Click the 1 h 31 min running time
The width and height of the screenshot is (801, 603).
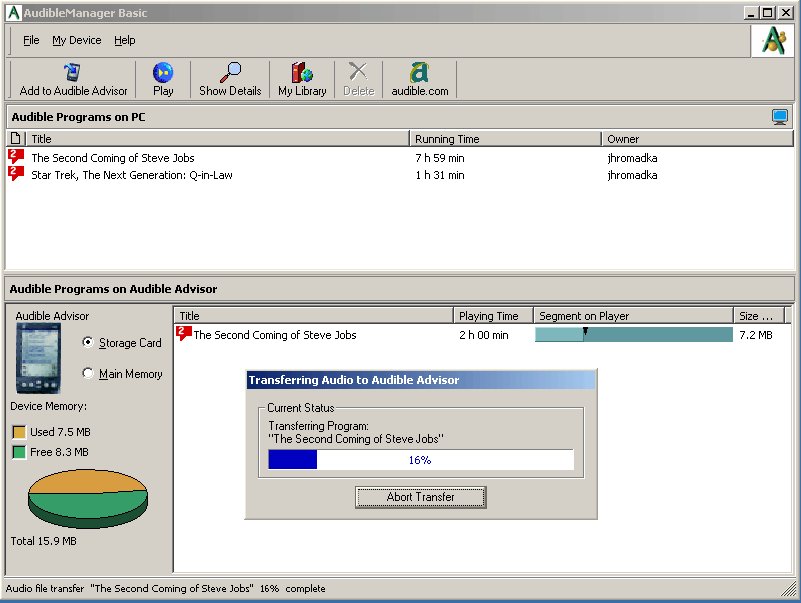tap(440, 175)
